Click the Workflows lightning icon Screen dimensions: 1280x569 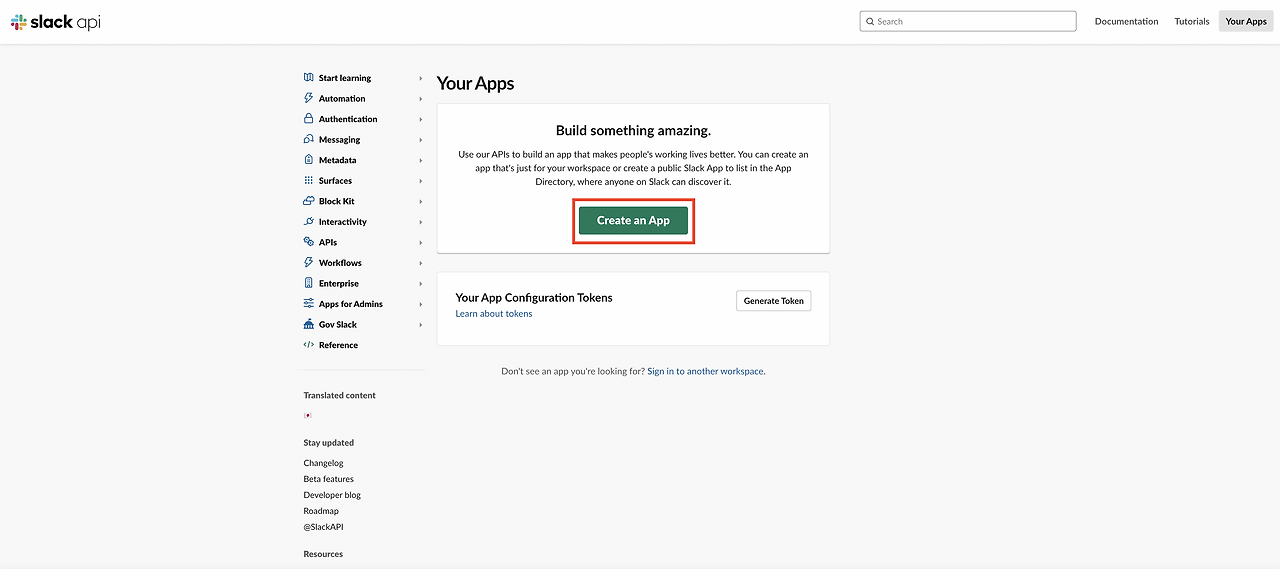click(x=309, y=263)
